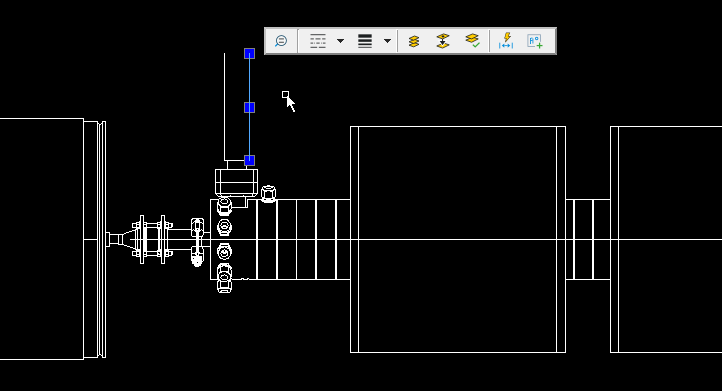
Task: Click the bottom blue grip of selected line
Action: [250, 160]
